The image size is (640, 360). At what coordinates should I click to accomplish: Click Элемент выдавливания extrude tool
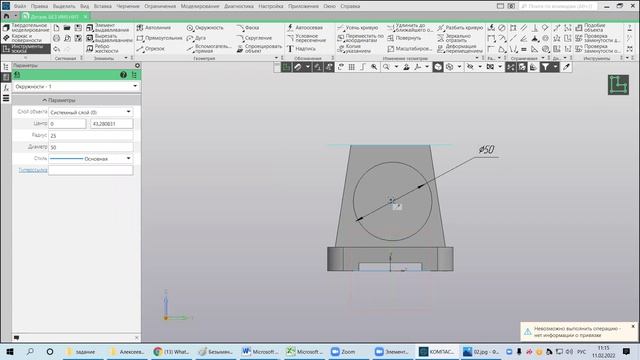[x=108, y=27]
